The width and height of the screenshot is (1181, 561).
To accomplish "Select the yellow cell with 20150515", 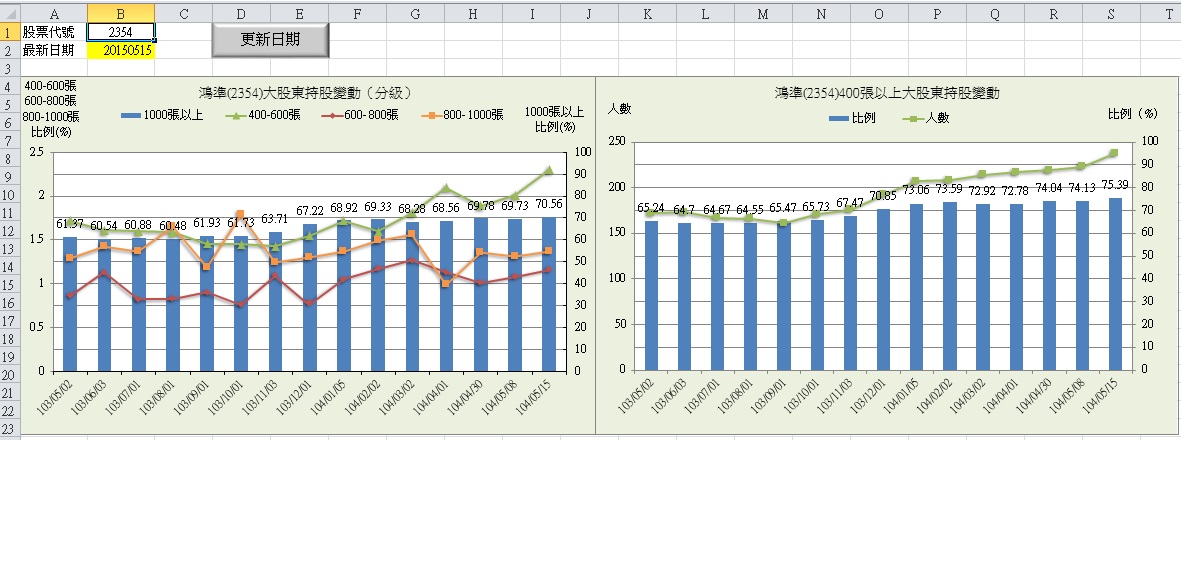I will tap(121, 50).
